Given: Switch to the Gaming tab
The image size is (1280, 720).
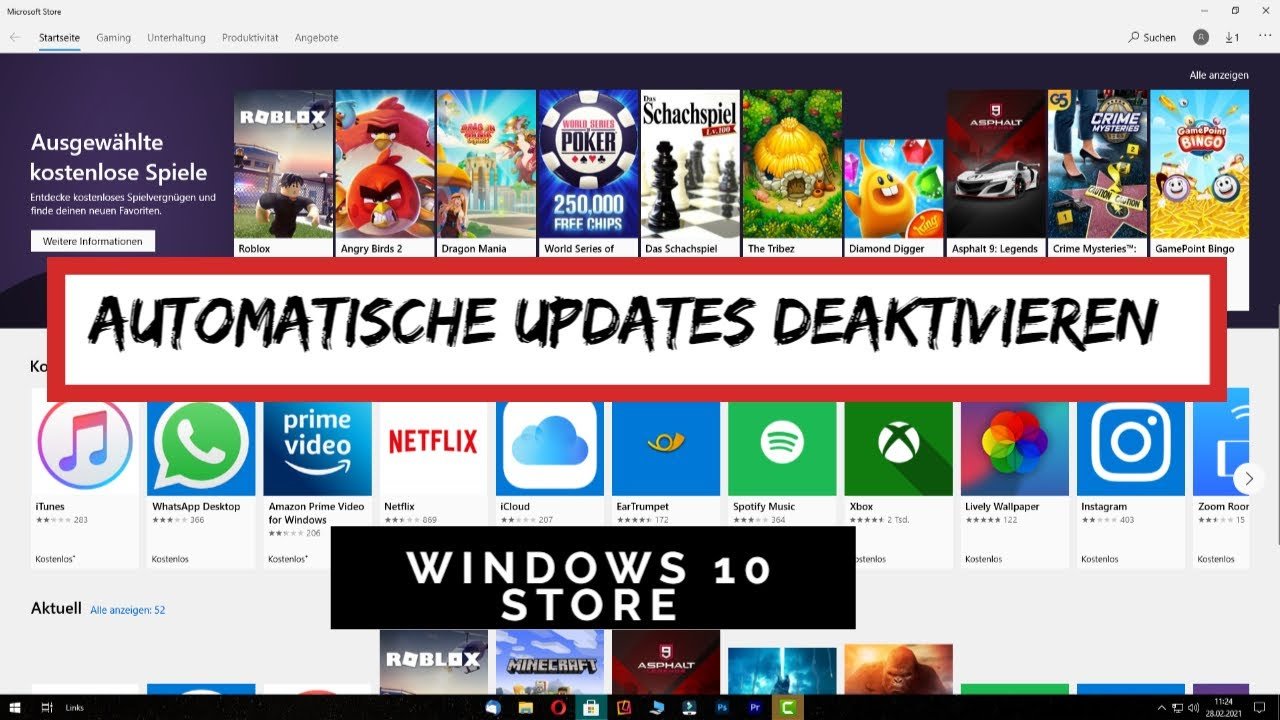Looking at the screenshot, I should (114, 37).
